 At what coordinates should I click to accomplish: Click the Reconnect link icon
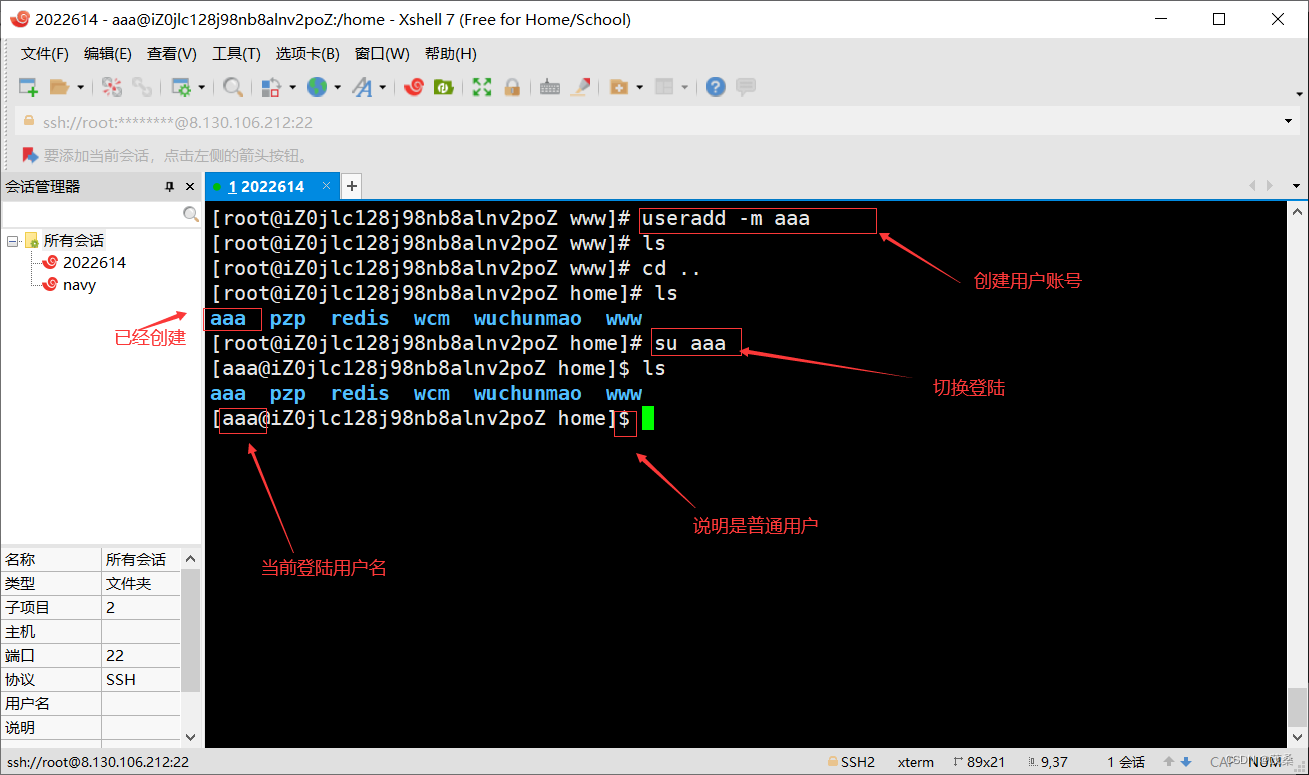coord(142,87)
